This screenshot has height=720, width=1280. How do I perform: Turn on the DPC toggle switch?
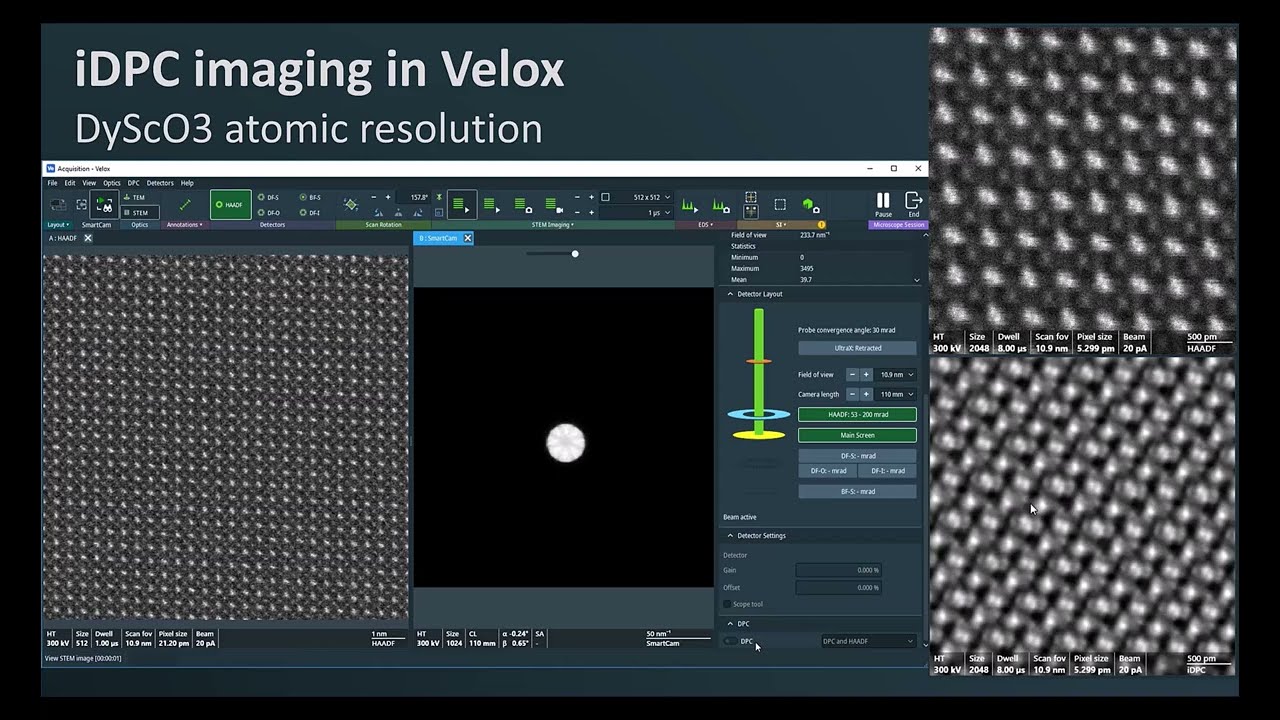[730, 641]
